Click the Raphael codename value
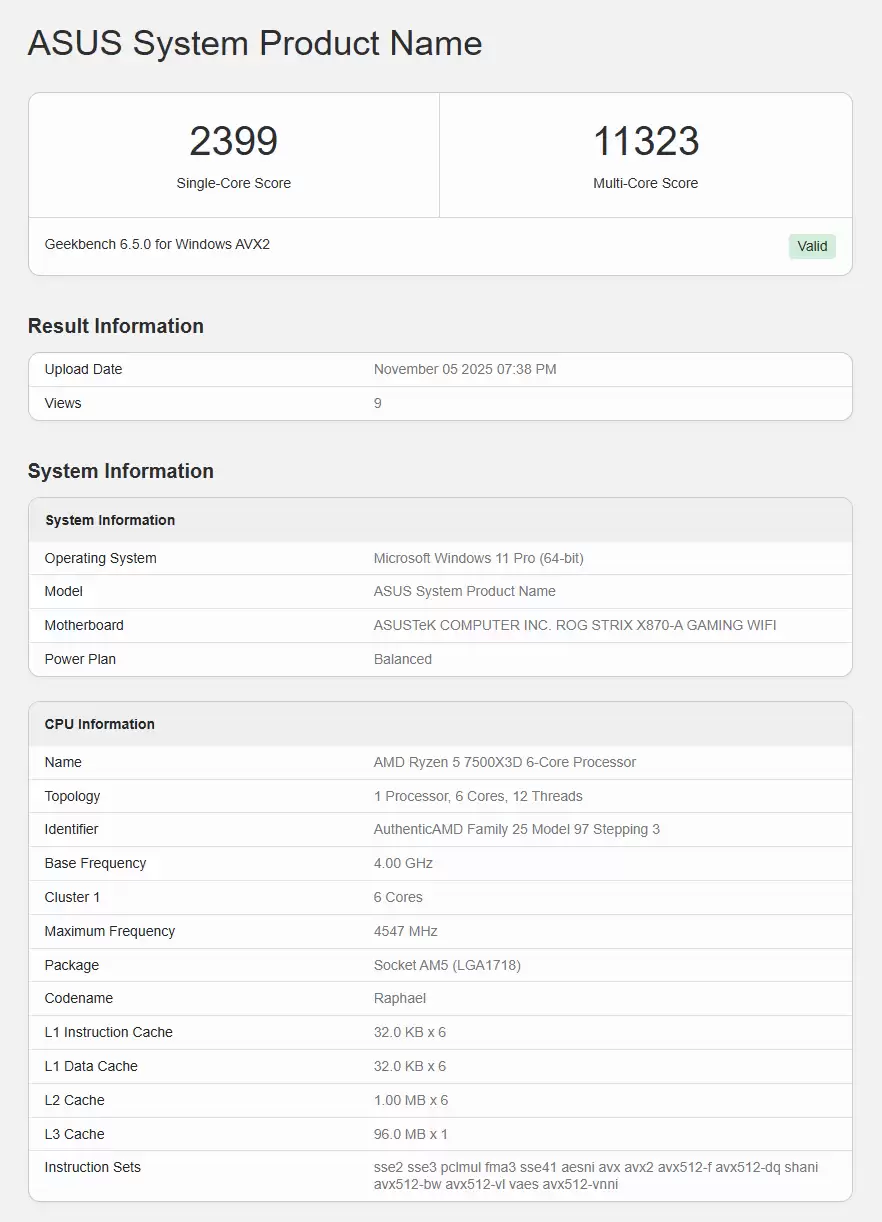Screen dimensions: 882x1222 click(400, 998)
